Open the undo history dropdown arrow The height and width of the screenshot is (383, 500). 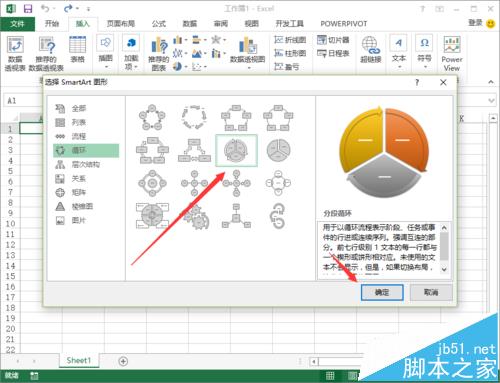(54, 8)
